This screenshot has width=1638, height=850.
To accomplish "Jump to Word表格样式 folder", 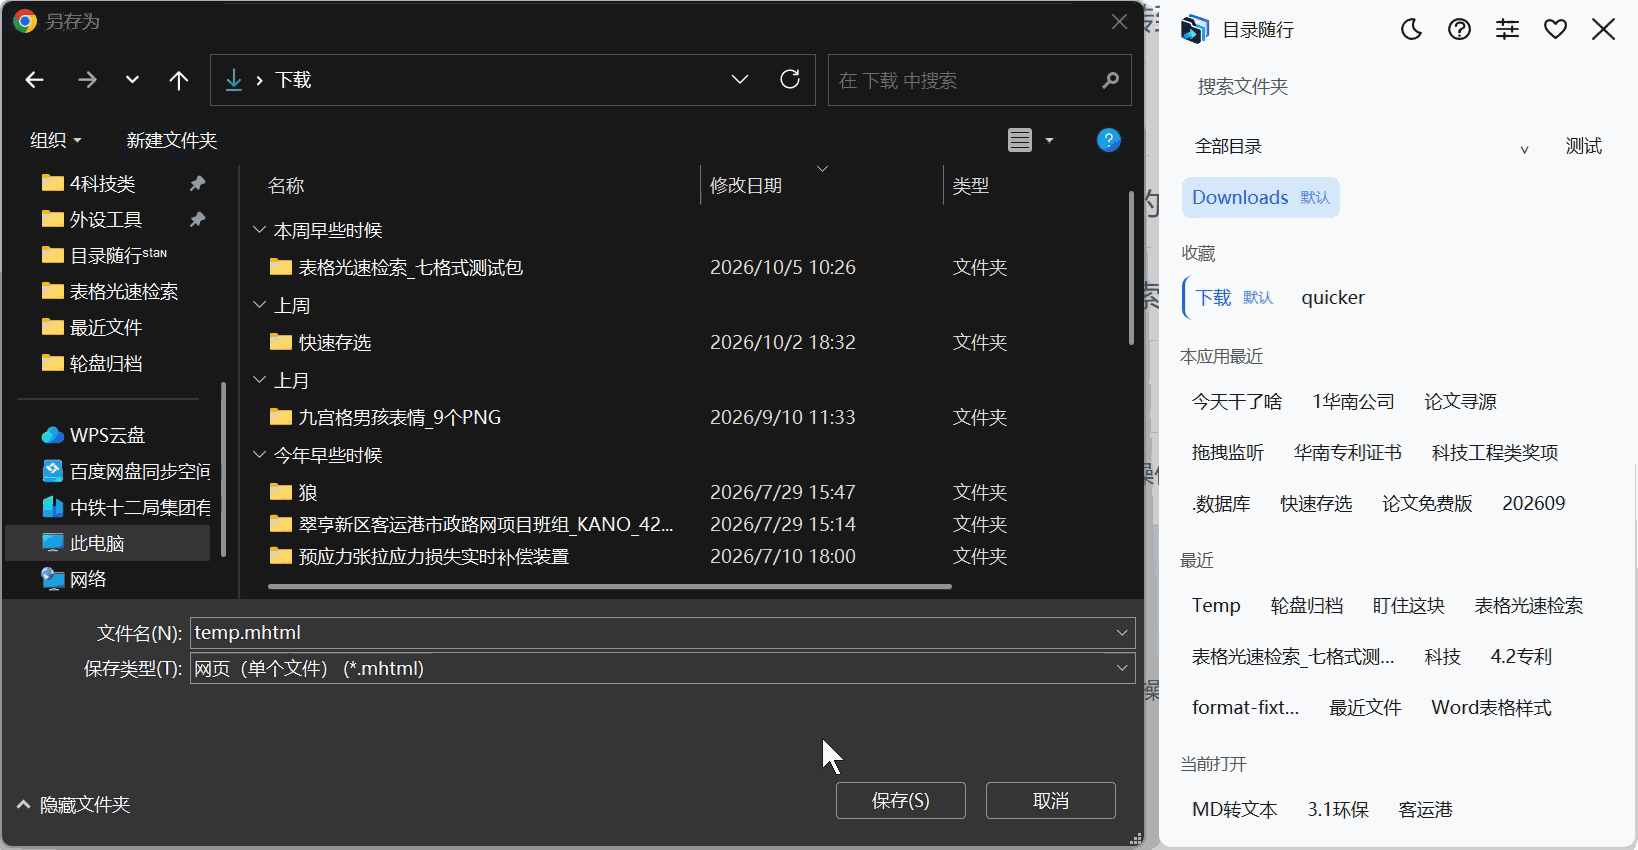I will tap(1491, 708).
